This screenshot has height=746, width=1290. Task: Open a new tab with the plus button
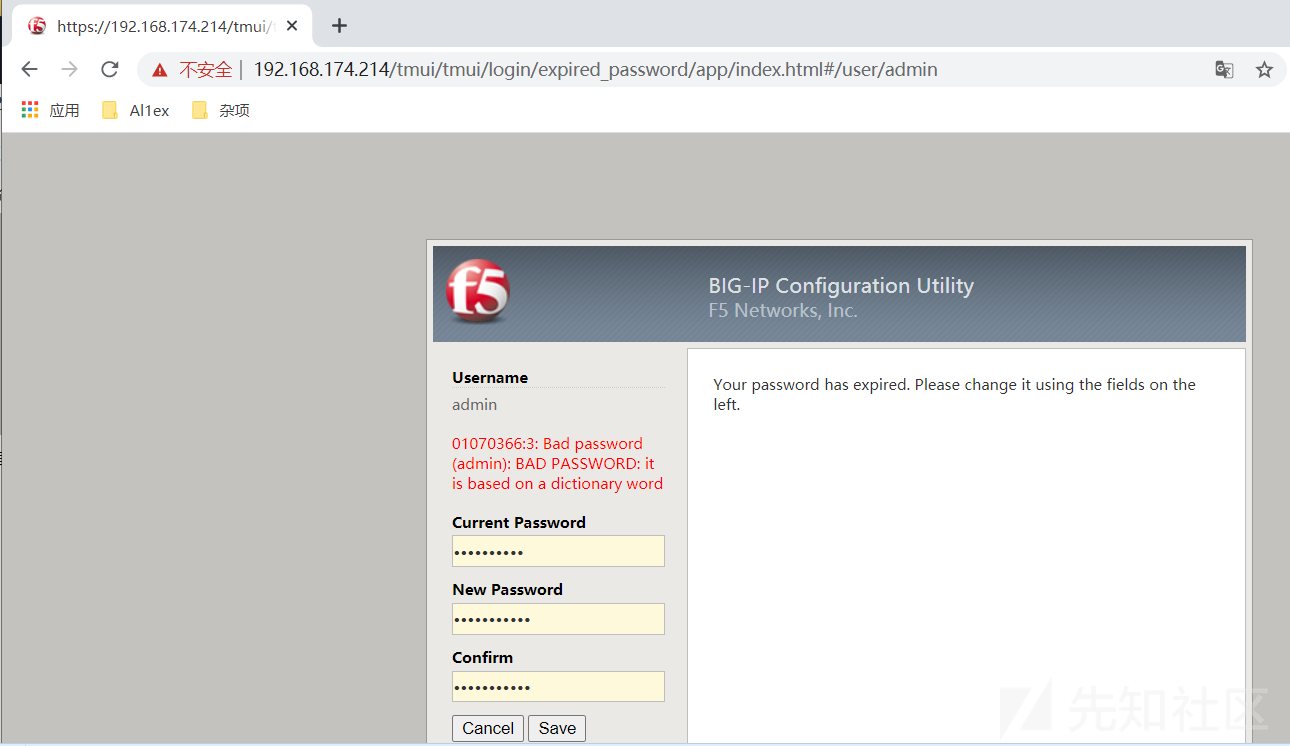[x=339, y=26]
